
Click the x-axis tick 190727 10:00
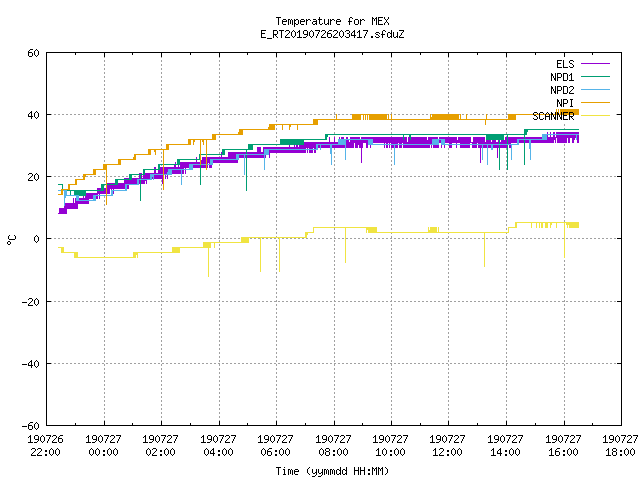coord(391,446)
